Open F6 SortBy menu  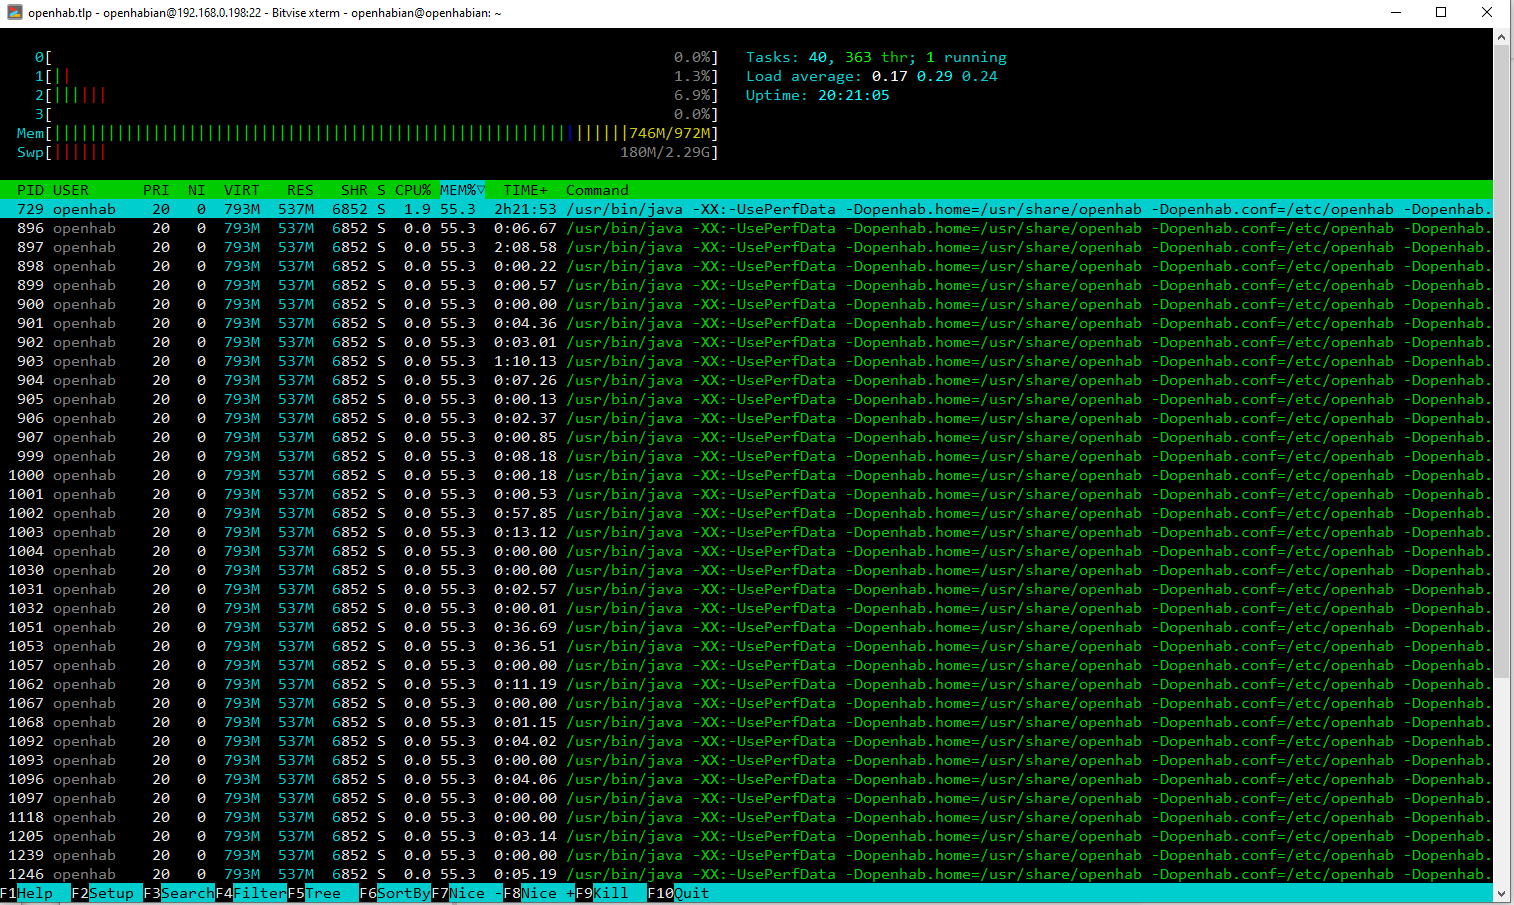click(395, 893)
